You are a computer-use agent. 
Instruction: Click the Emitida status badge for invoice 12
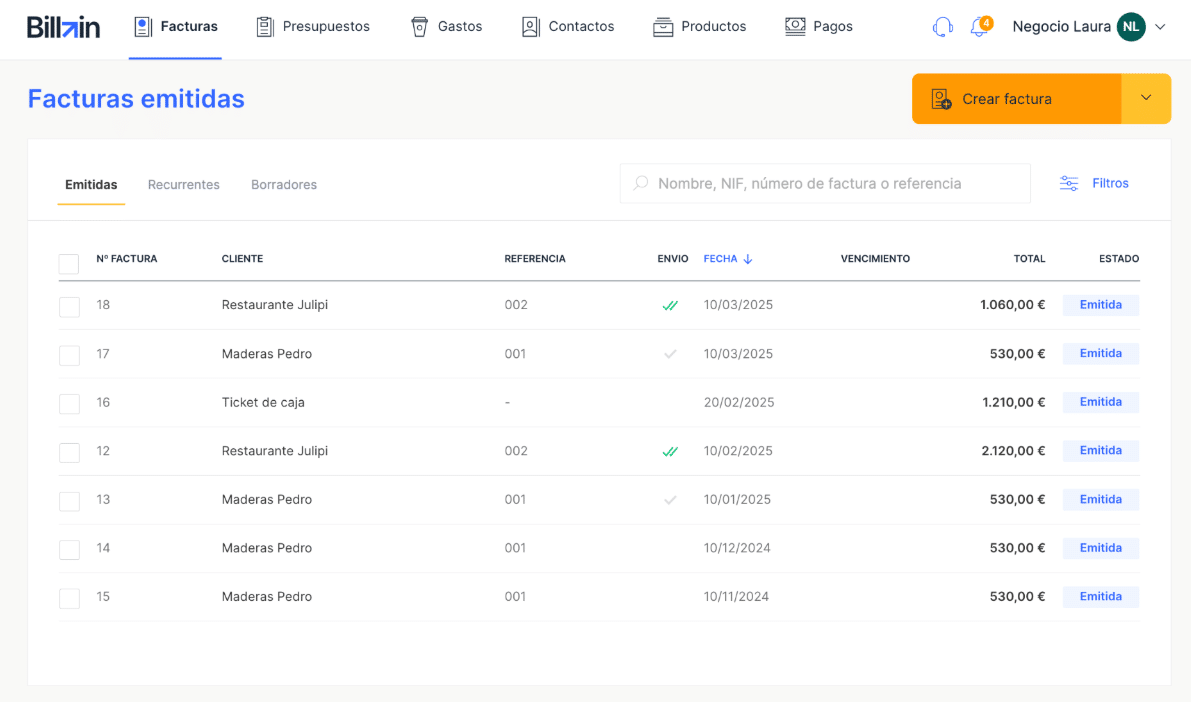1100,451
